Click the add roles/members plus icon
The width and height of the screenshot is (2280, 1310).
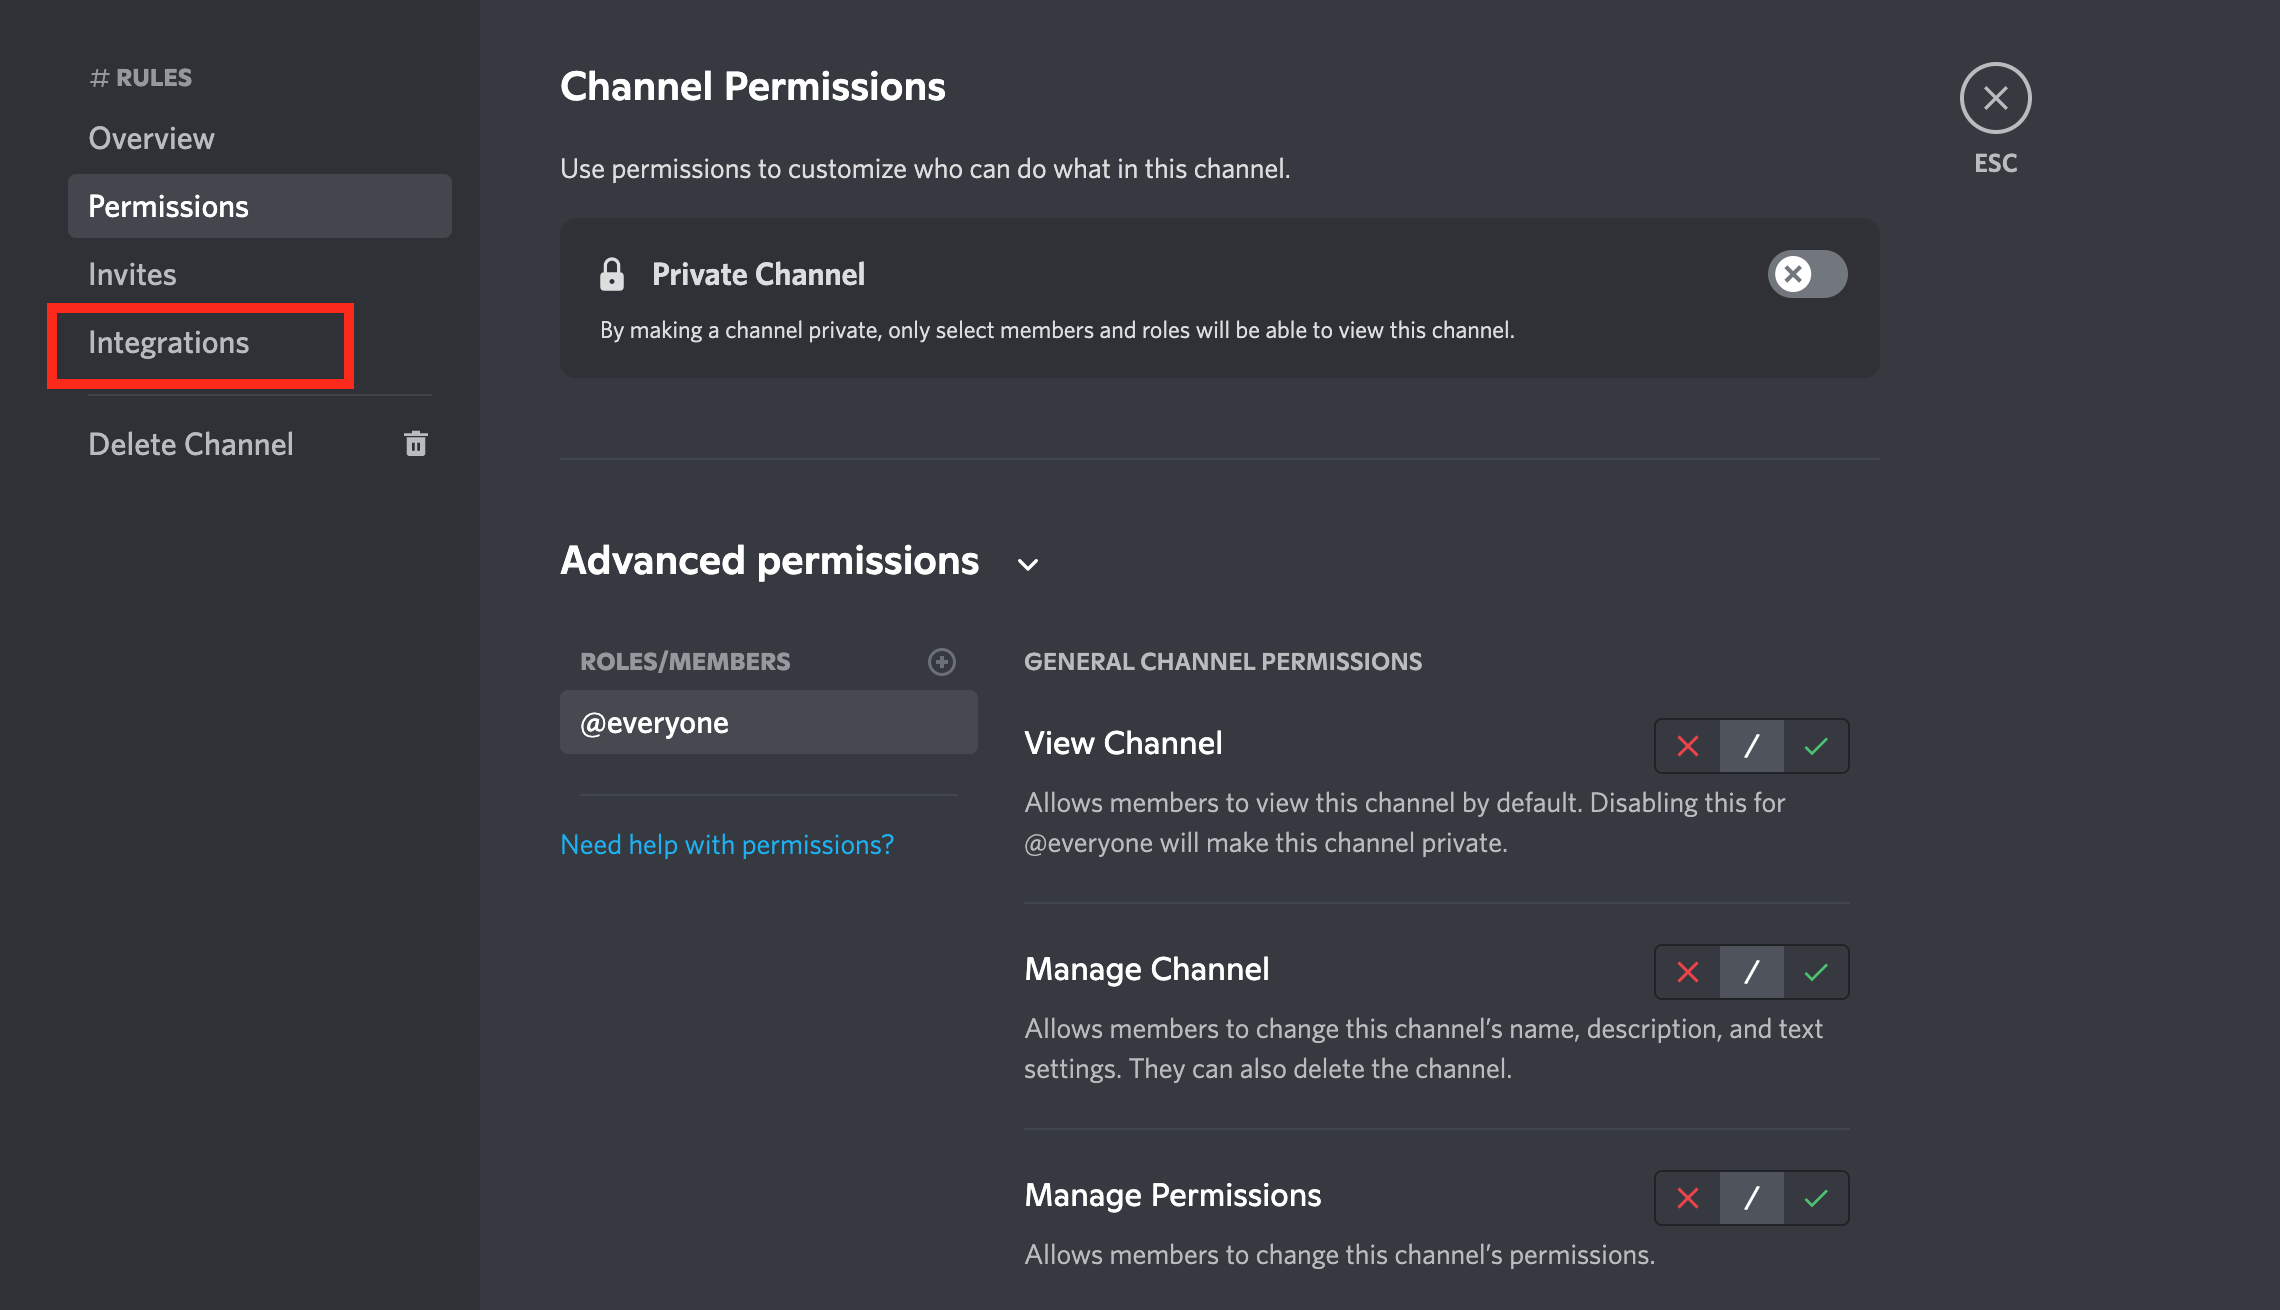[x=941, y=659]
